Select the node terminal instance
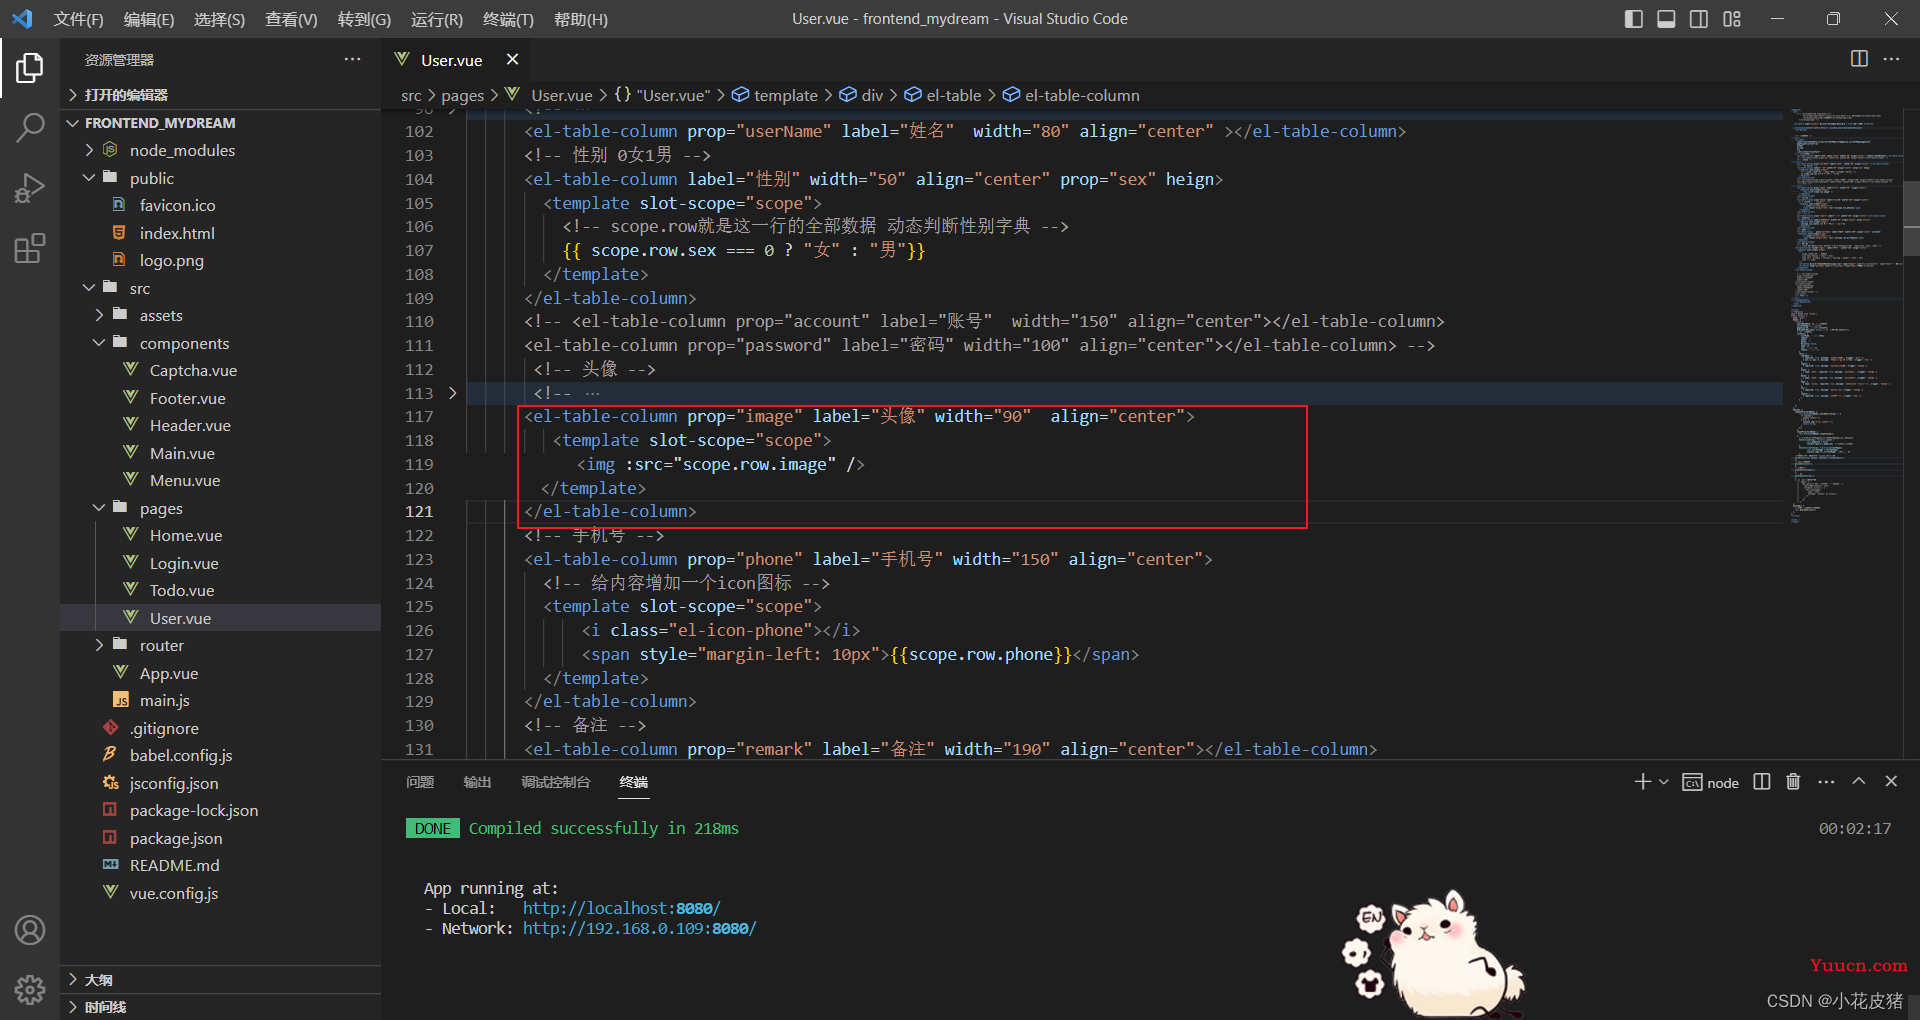 1710,782
